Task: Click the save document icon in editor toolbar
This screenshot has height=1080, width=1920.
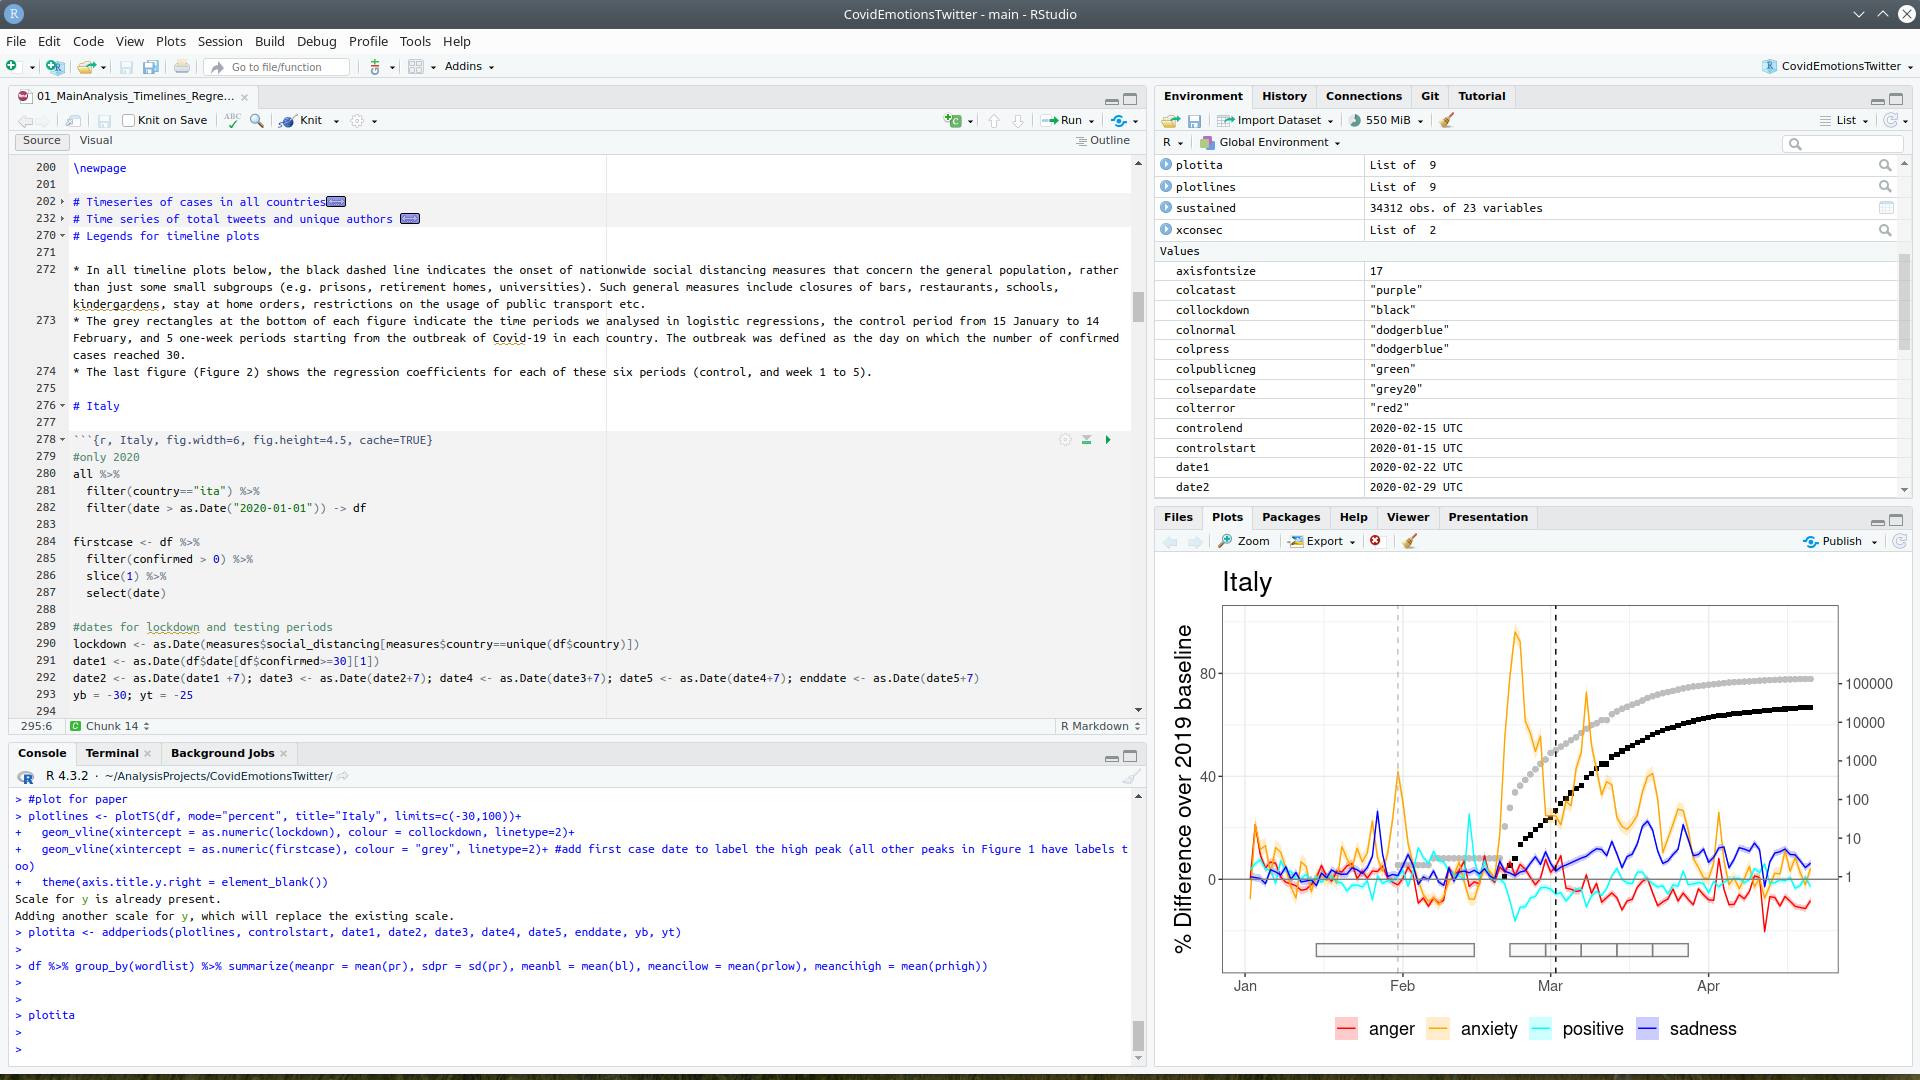Action: point(104,120)
